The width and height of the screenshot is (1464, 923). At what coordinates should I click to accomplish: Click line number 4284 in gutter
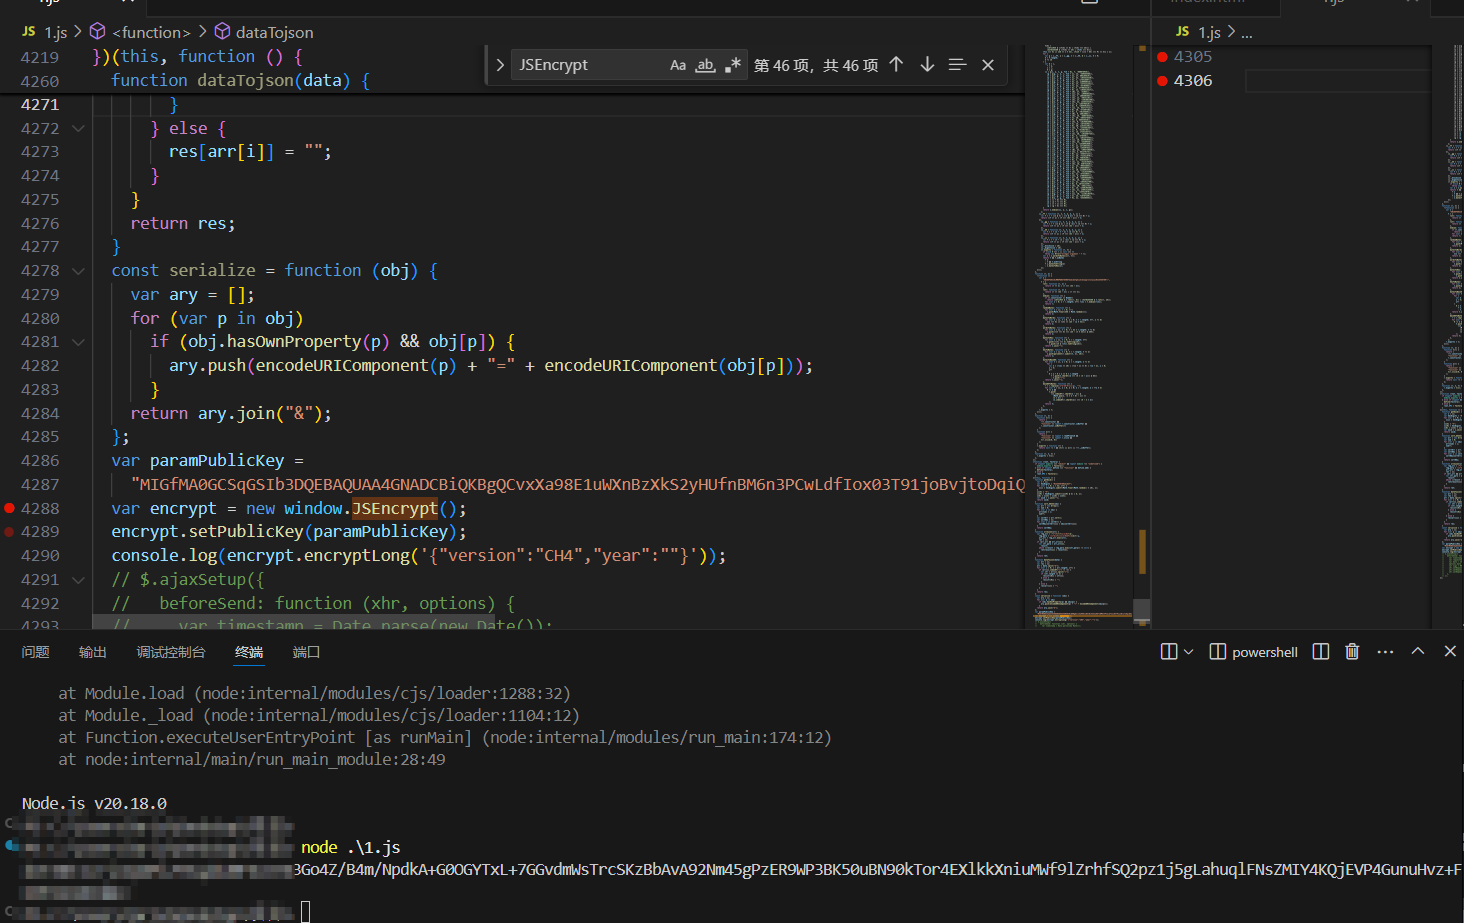coord(40,414)
